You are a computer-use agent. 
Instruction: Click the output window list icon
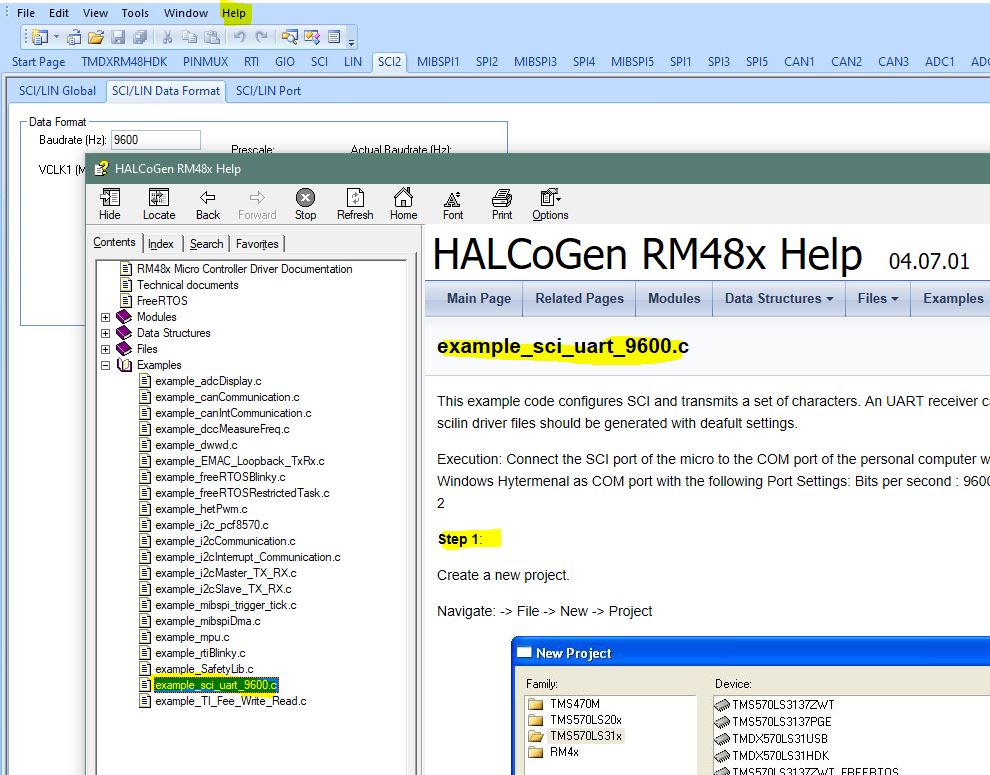click(x=335, y=37)
